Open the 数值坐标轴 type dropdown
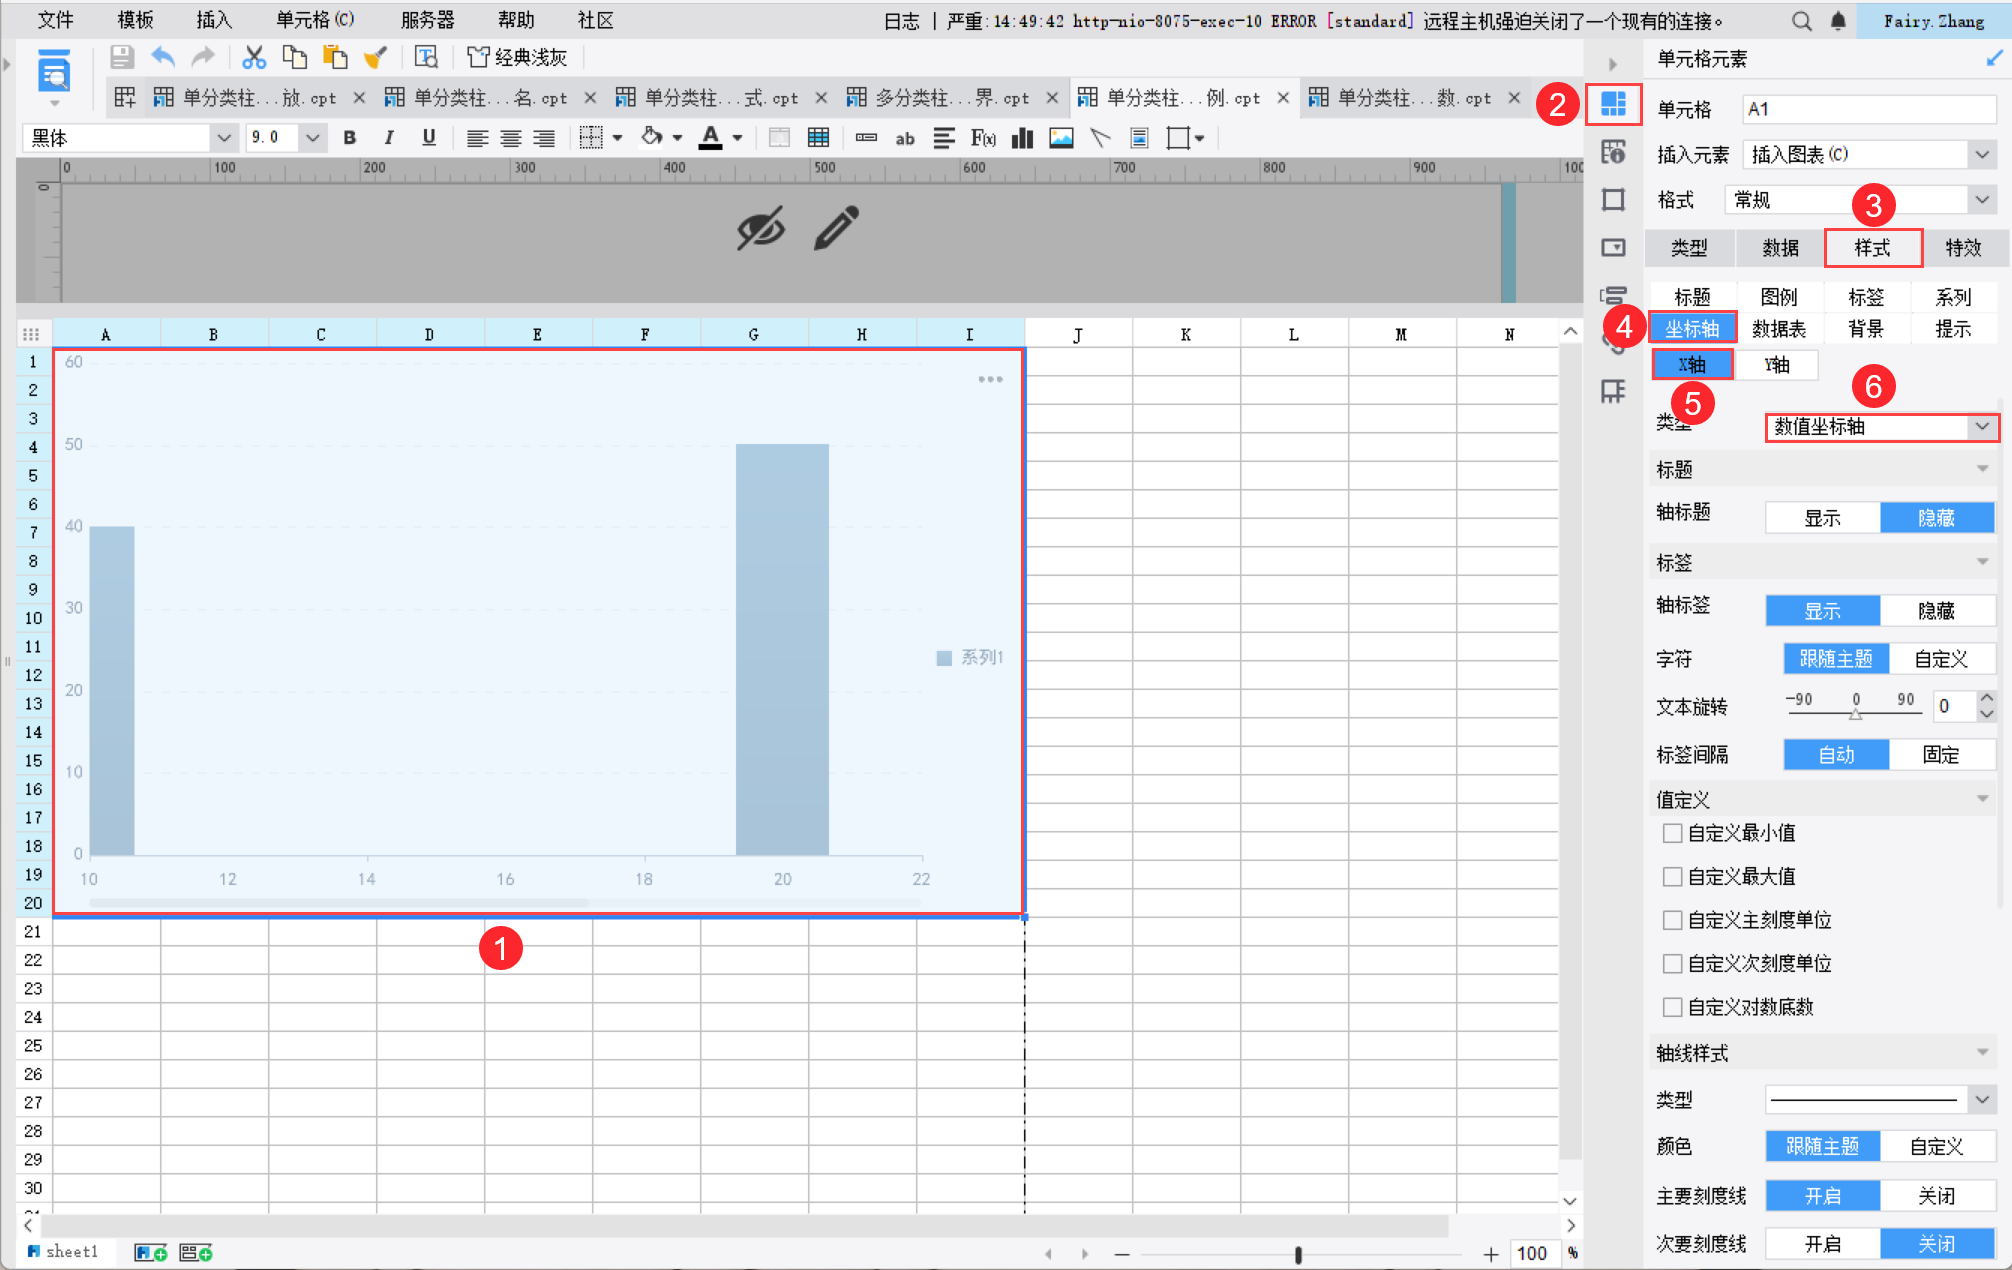The height and width of the screenshot is (1270, 2012). click(1981, 427)
